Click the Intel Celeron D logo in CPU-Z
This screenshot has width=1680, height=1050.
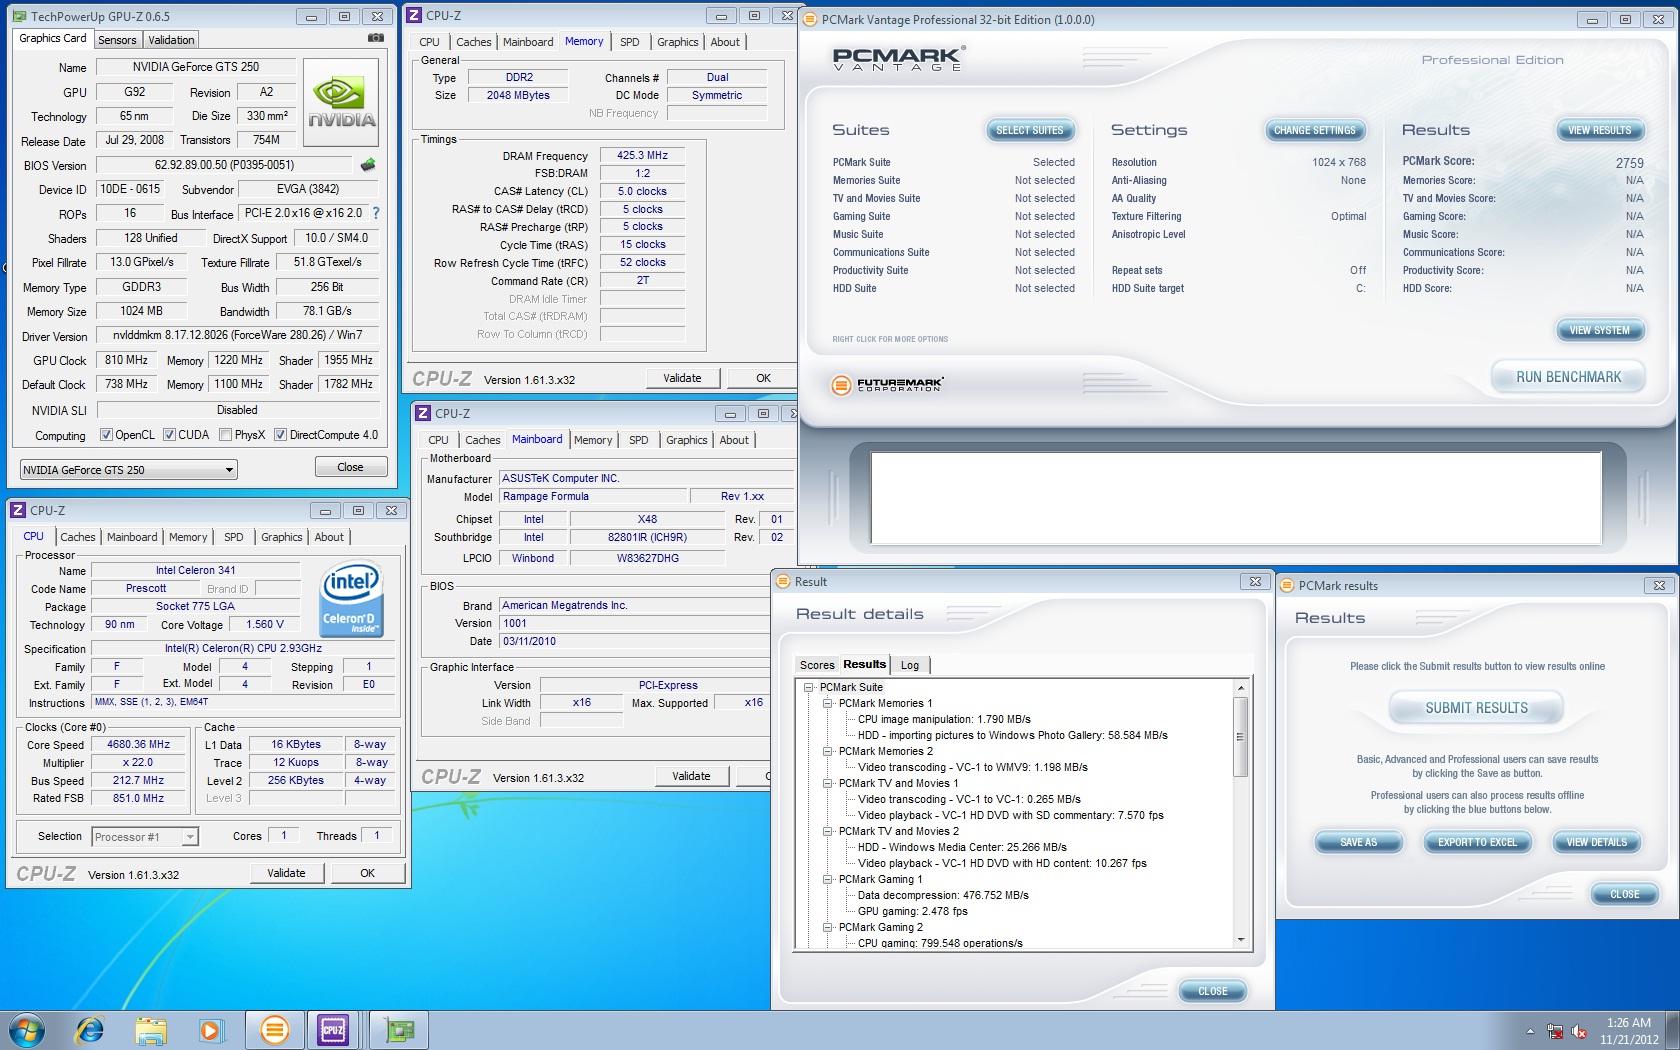tap(352, 599)
